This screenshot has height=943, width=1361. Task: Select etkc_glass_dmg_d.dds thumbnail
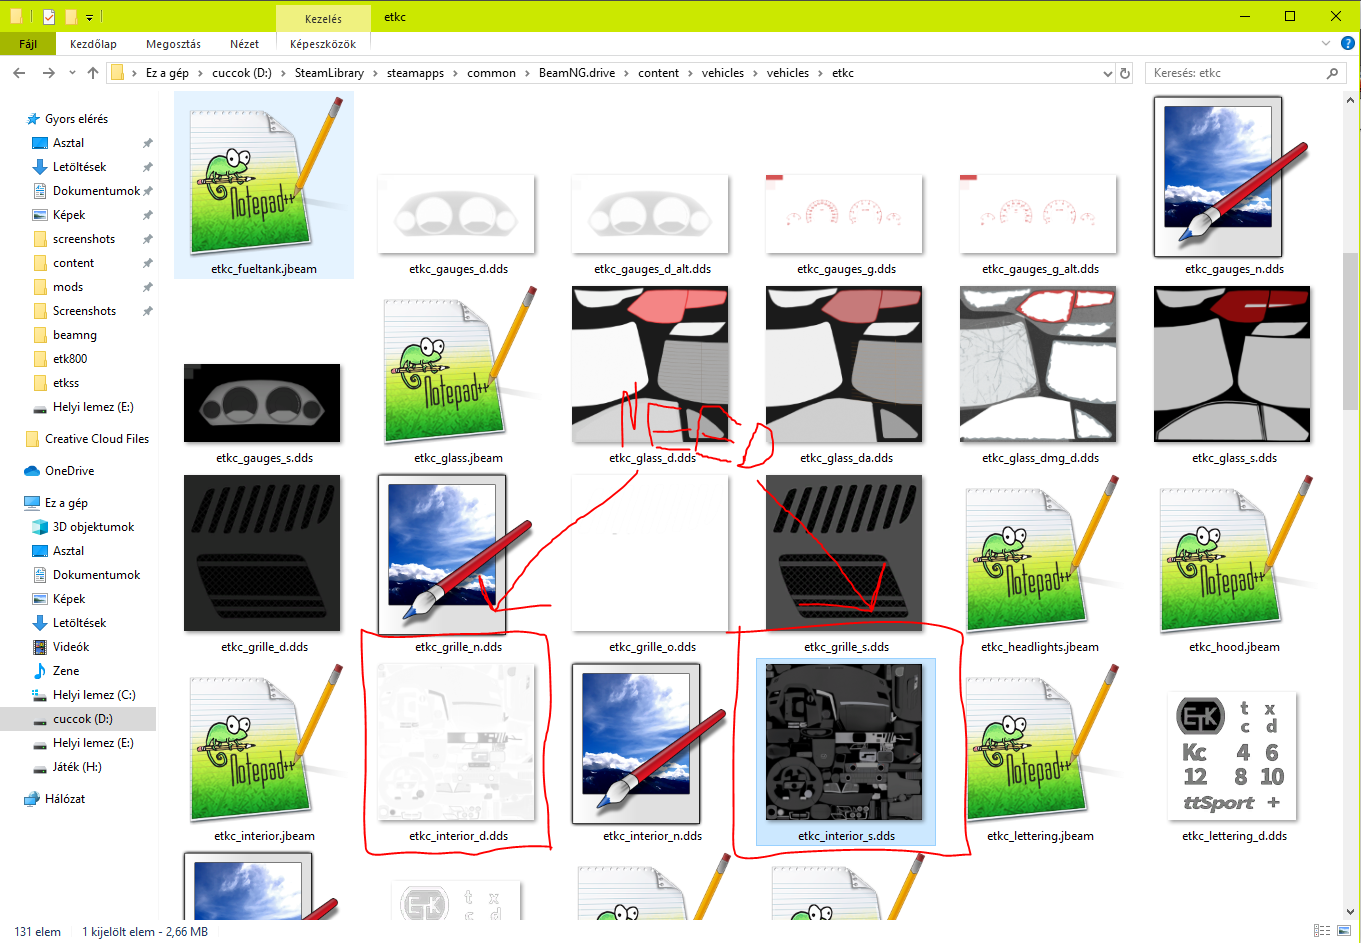pos(1038,364)
